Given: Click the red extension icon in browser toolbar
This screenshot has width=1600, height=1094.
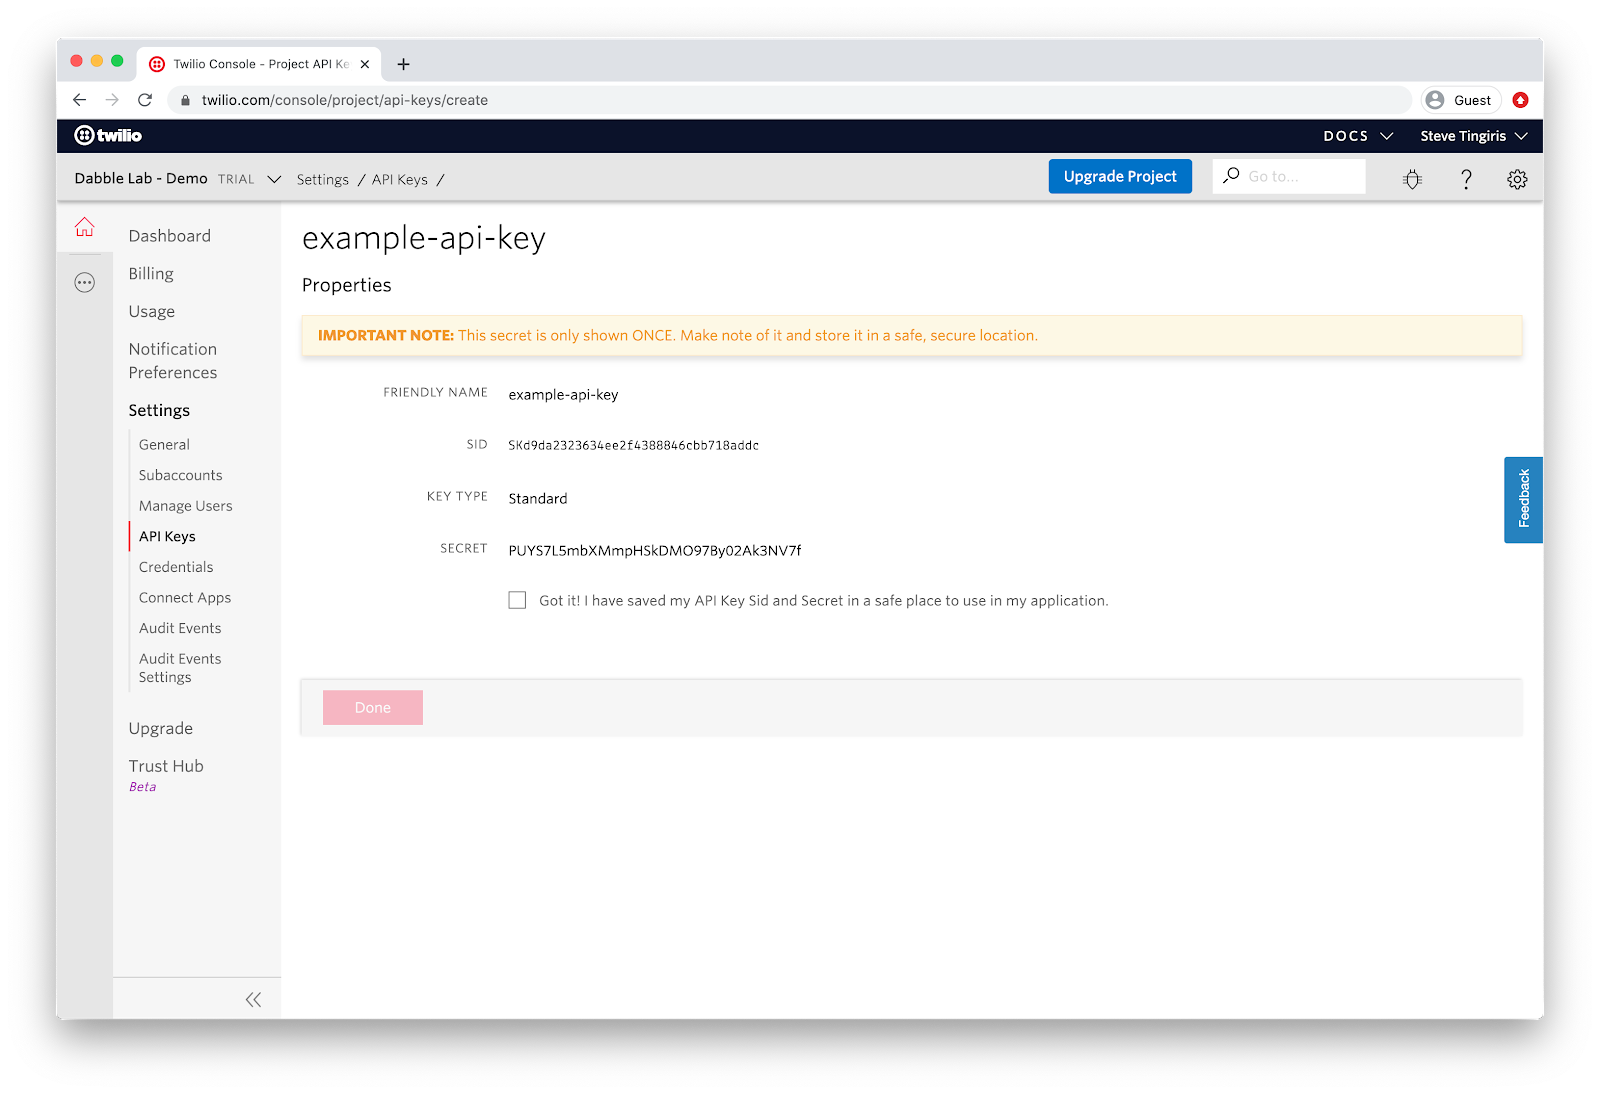Looking at the screenshot, I should click(1520, 100).
